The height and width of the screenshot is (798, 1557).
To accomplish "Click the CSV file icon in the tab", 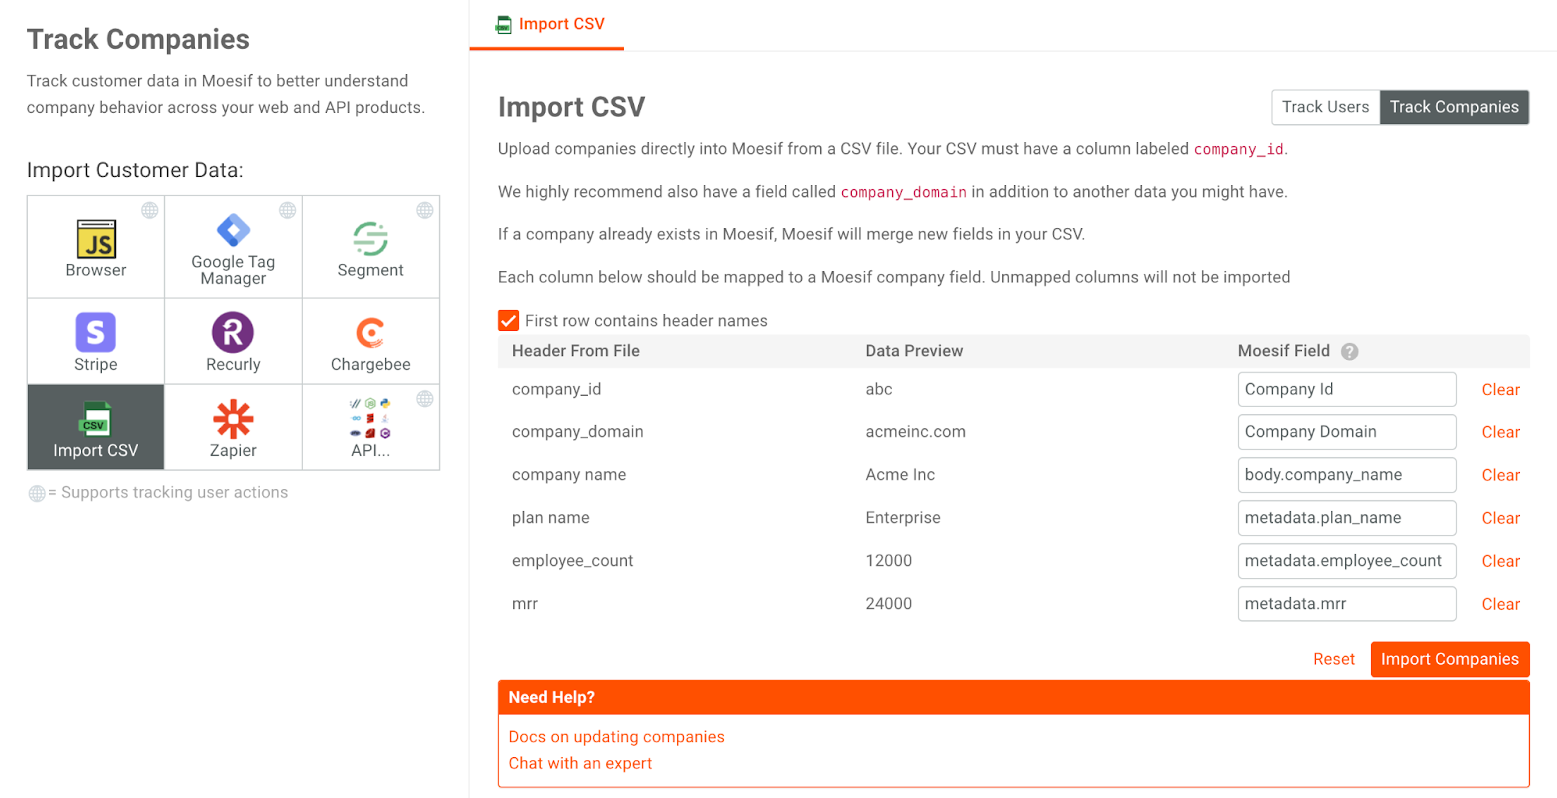I will (504, 25).
